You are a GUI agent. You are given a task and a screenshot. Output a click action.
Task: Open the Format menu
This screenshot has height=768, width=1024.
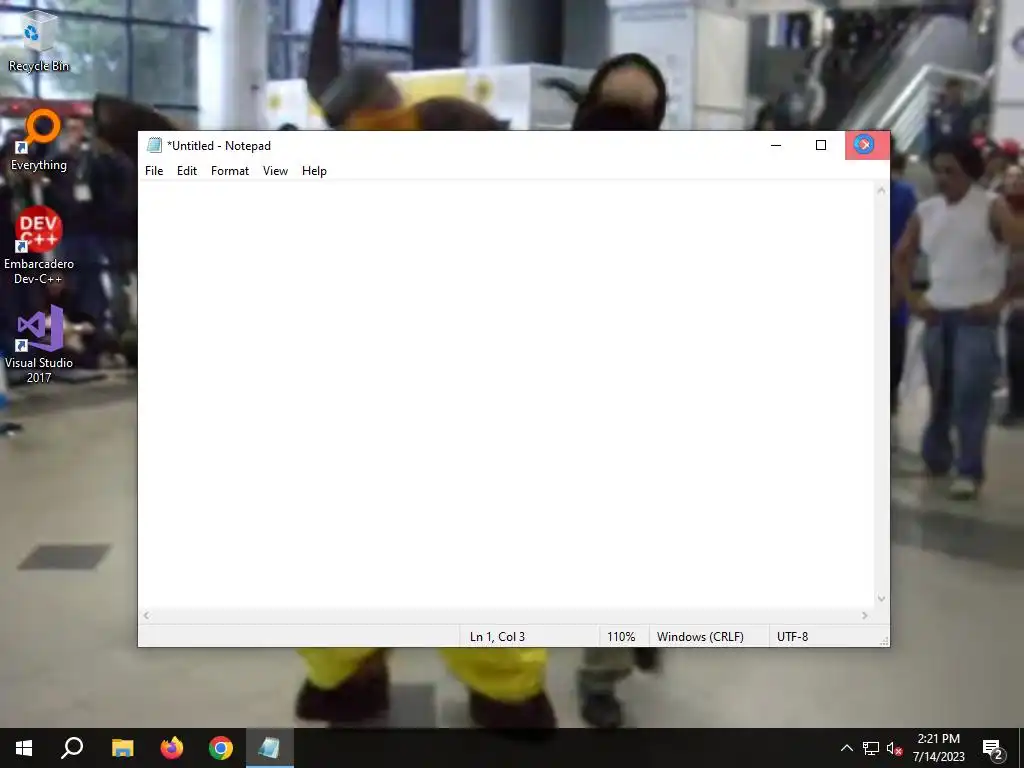click(x=230, y=170)
